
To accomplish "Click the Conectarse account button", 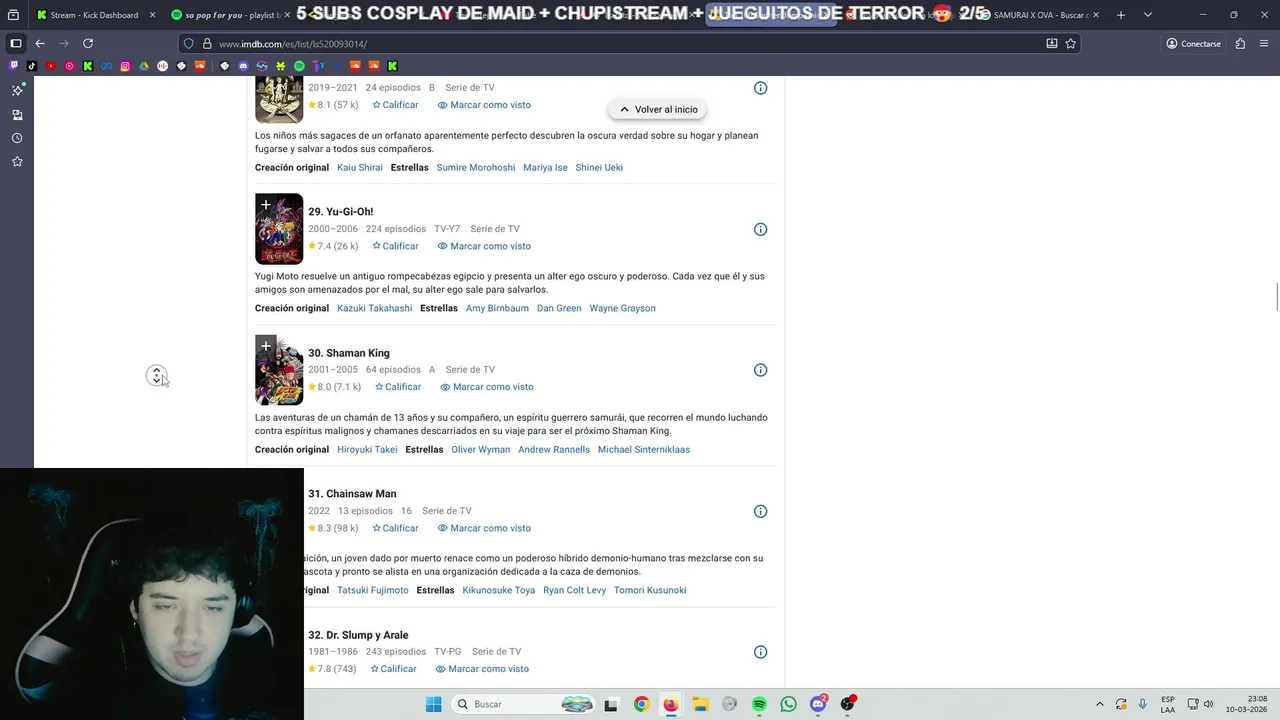I will (x=1193, y=44).
